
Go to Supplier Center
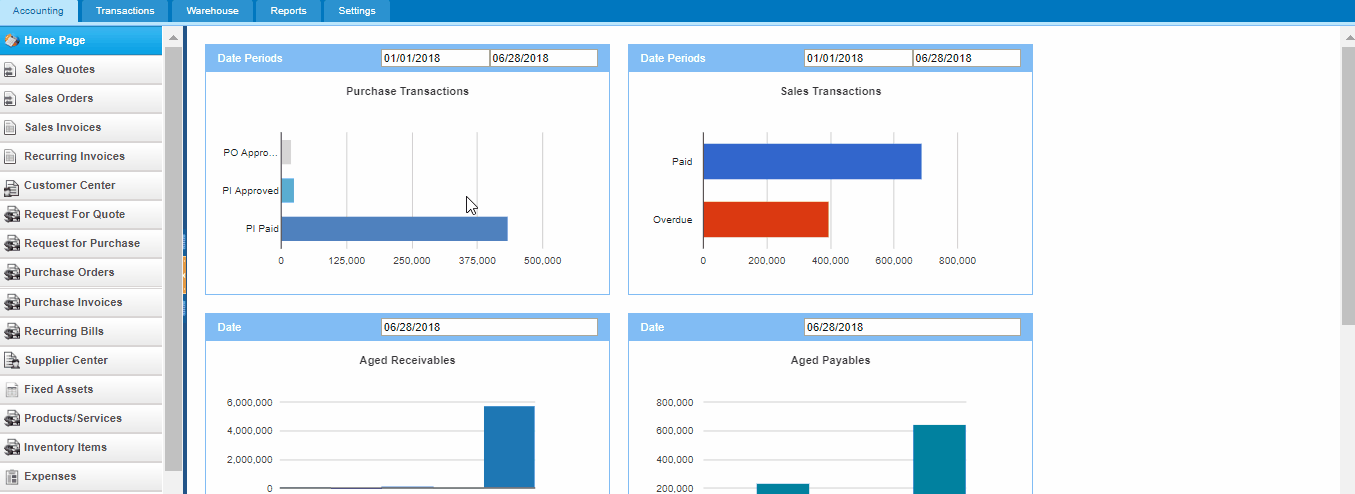[81, 361]
